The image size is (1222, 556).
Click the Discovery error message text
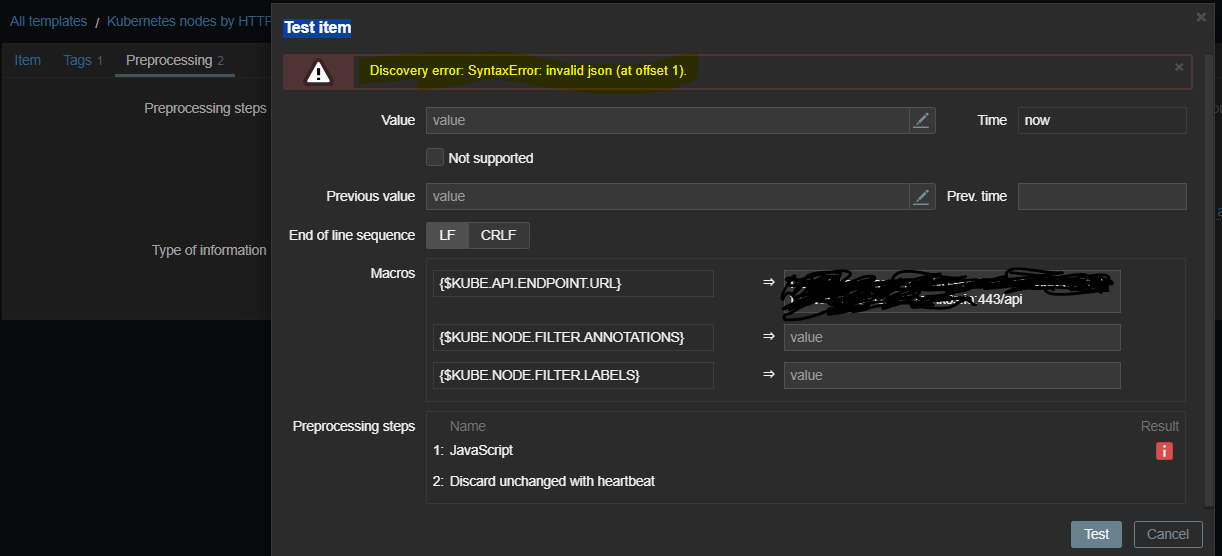point(528,70)
